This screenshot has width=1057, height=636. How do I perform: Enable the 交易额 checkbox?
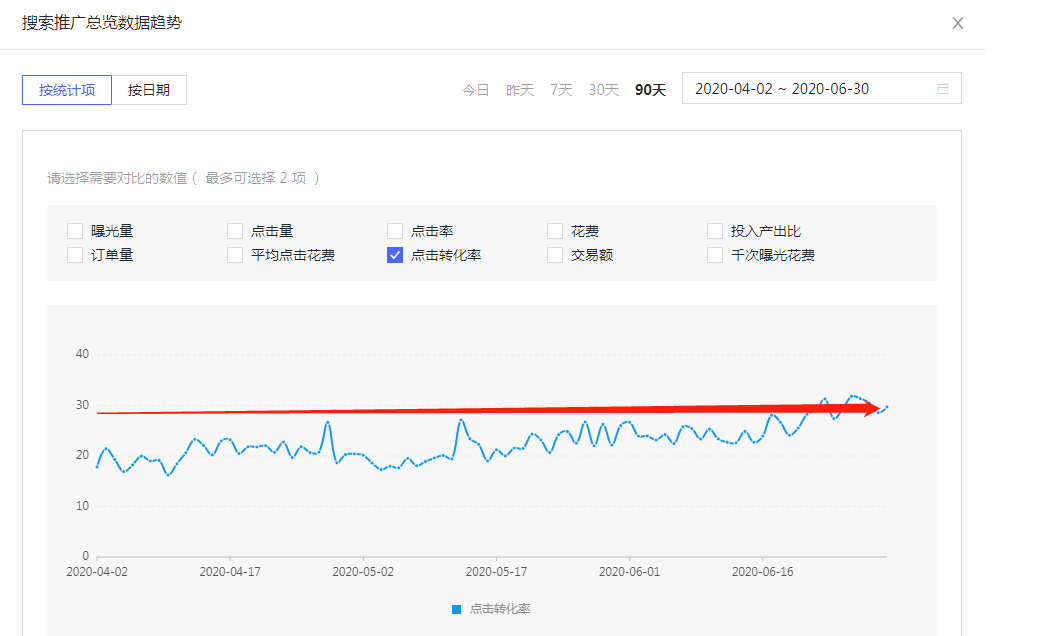tap(555, 255)
